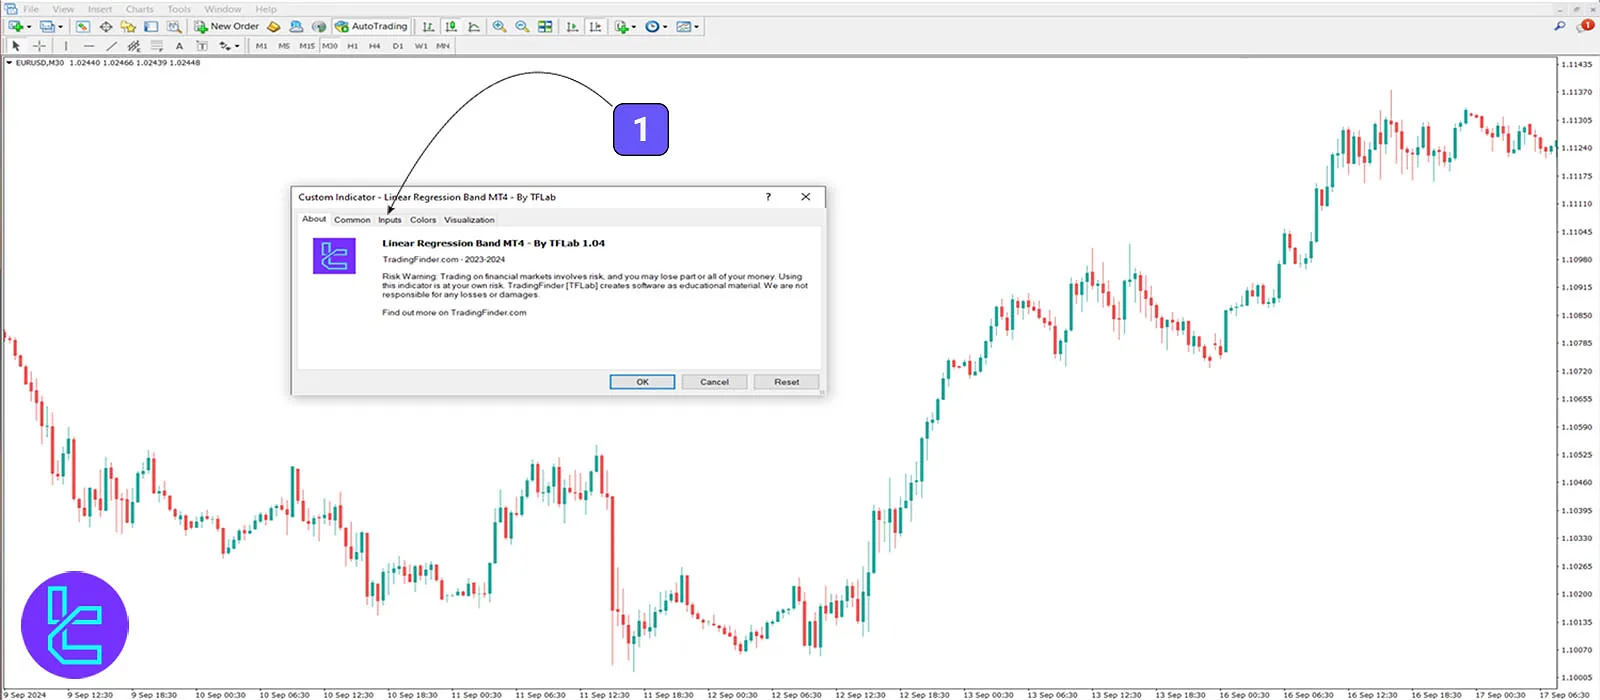Open the Inputs tab in dialog

[x=389, y=220]
